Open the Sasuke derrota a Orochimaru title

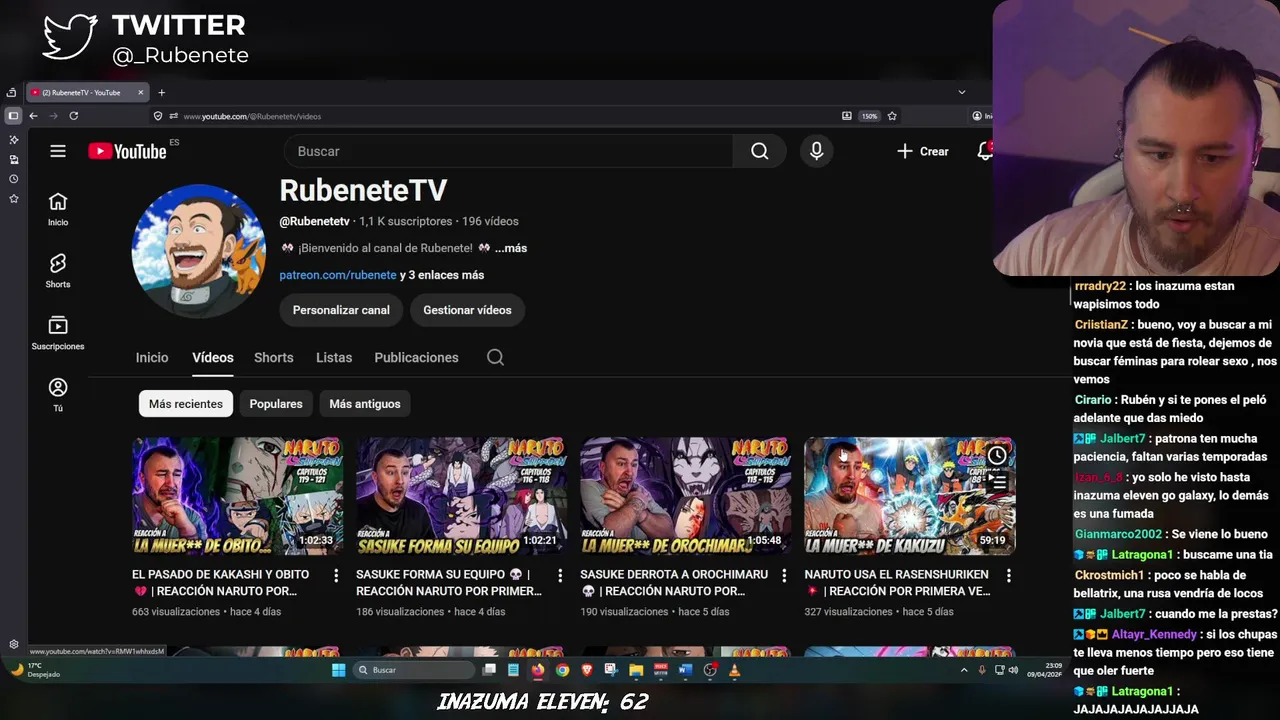[x=674, y=583]
